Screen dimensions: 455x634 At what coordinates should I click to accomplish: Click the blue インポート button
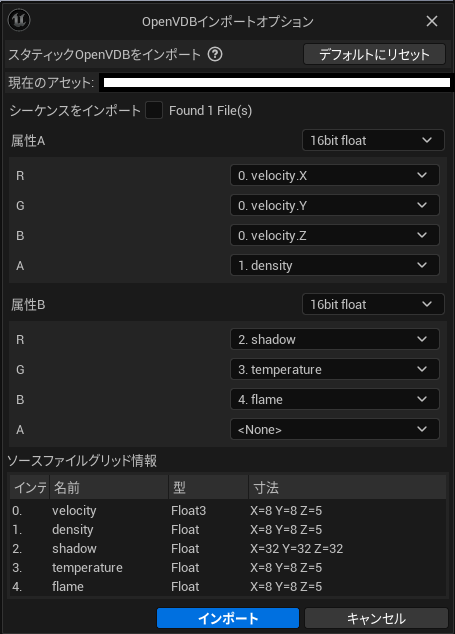pos(228,618)
